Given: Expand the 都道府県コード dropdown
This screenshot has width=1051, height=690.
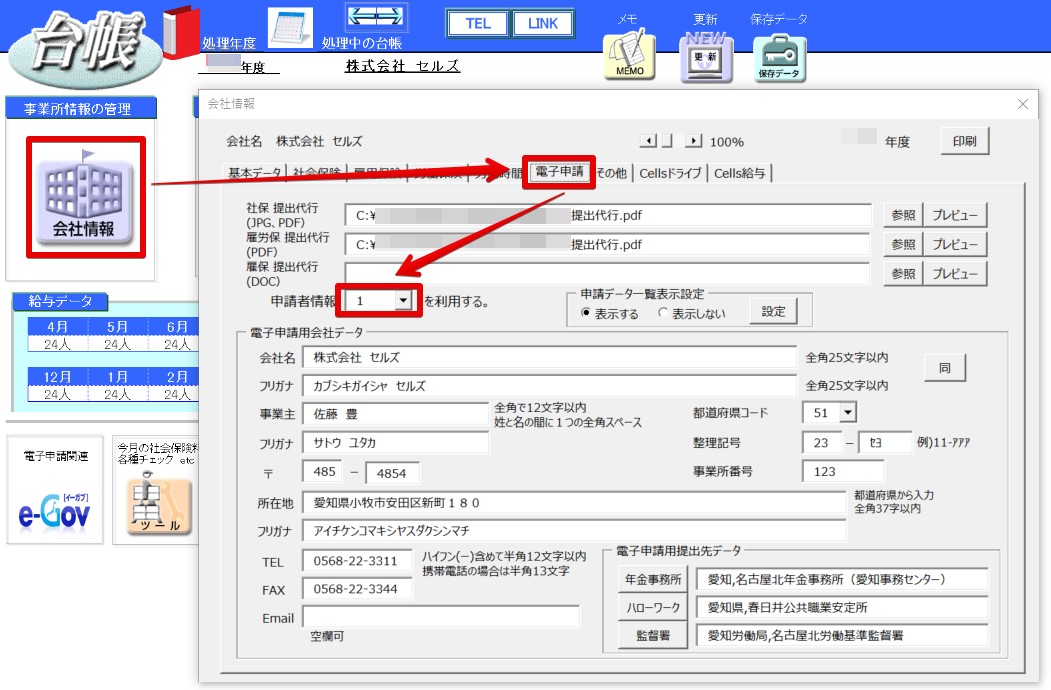Looking at the screenshot, I should 848,412.
